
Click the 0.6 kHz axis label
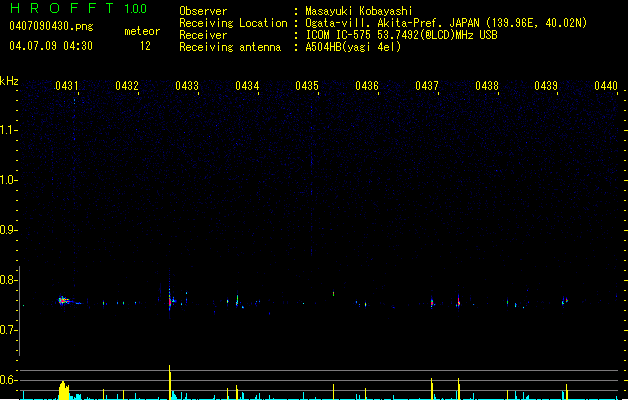8,380
